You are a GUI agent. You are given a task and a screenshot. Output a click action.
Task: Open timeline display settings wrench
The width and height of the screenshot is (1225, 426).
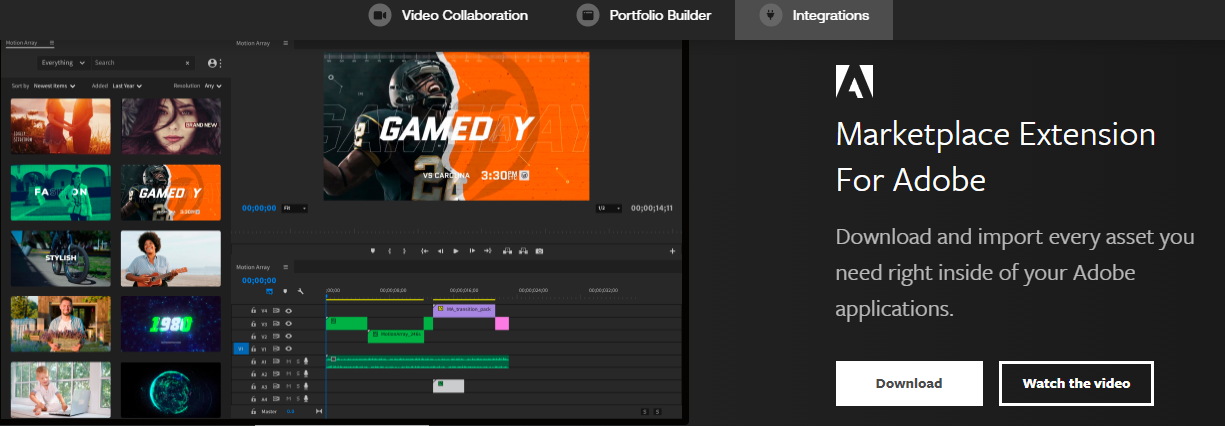point(300,291)
